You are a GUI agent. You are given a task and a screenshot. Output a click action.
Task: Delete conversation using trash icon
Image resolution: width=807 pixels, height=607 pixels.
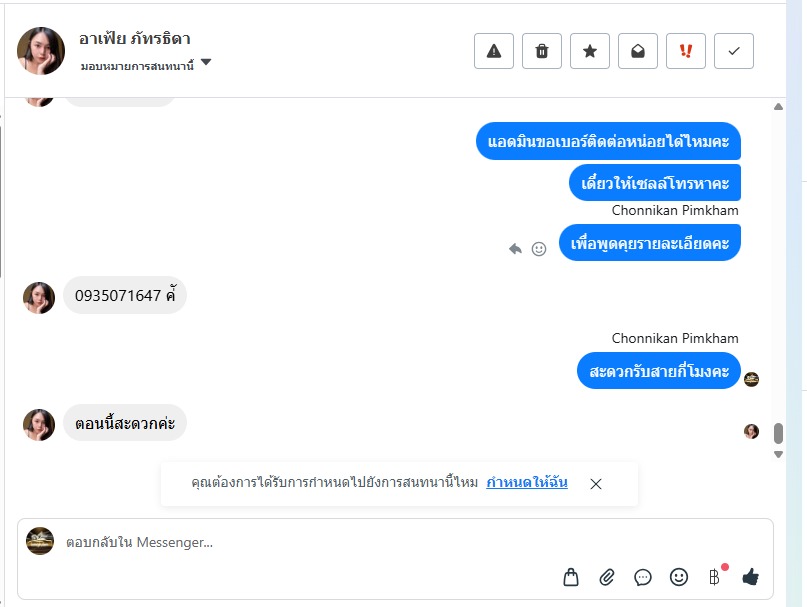[541, 51]
